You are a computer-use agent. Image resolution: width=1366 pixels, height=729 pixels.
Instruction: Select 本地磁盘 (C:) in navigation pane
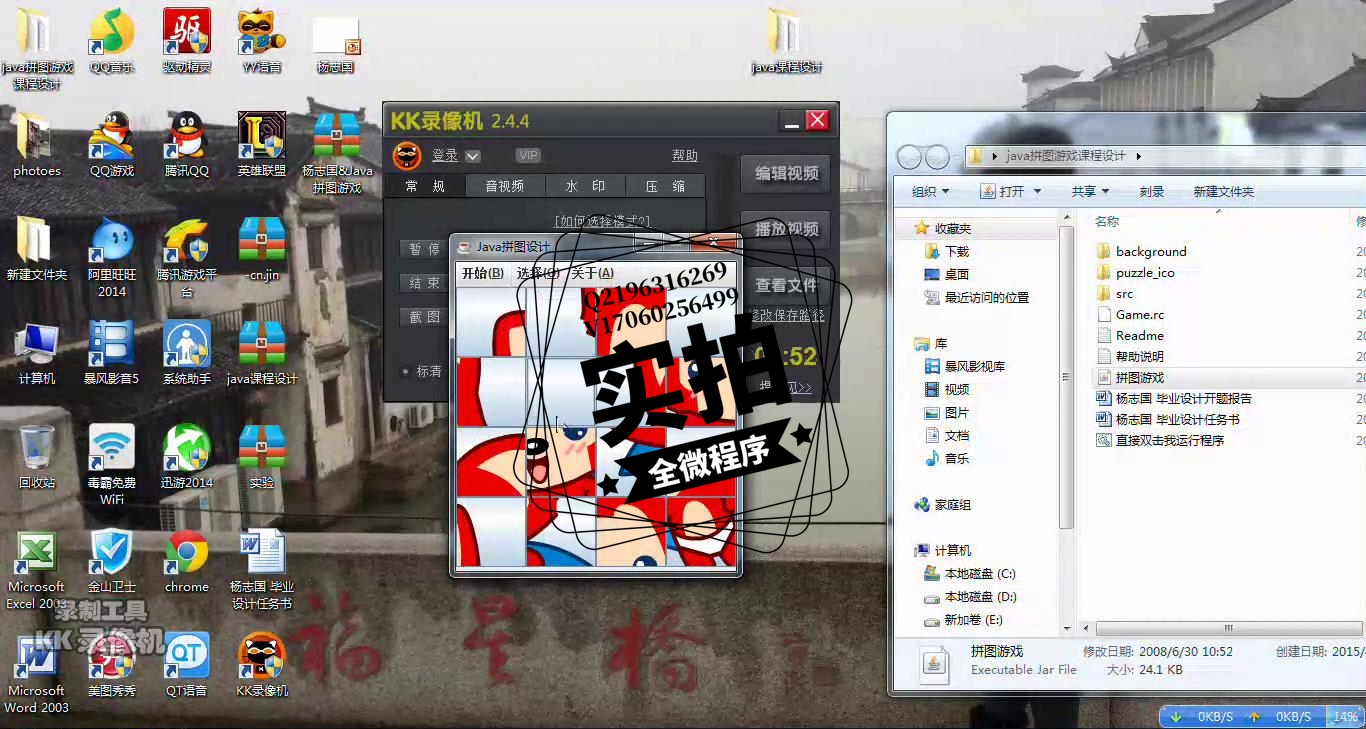[969, 574]
